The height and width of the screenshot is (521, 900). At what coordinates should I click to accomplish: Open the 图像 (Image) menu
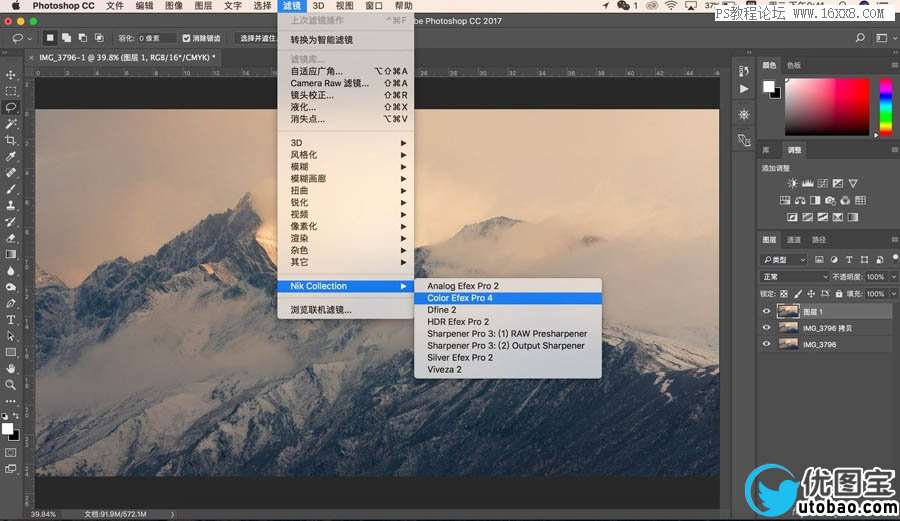point(173,6)
